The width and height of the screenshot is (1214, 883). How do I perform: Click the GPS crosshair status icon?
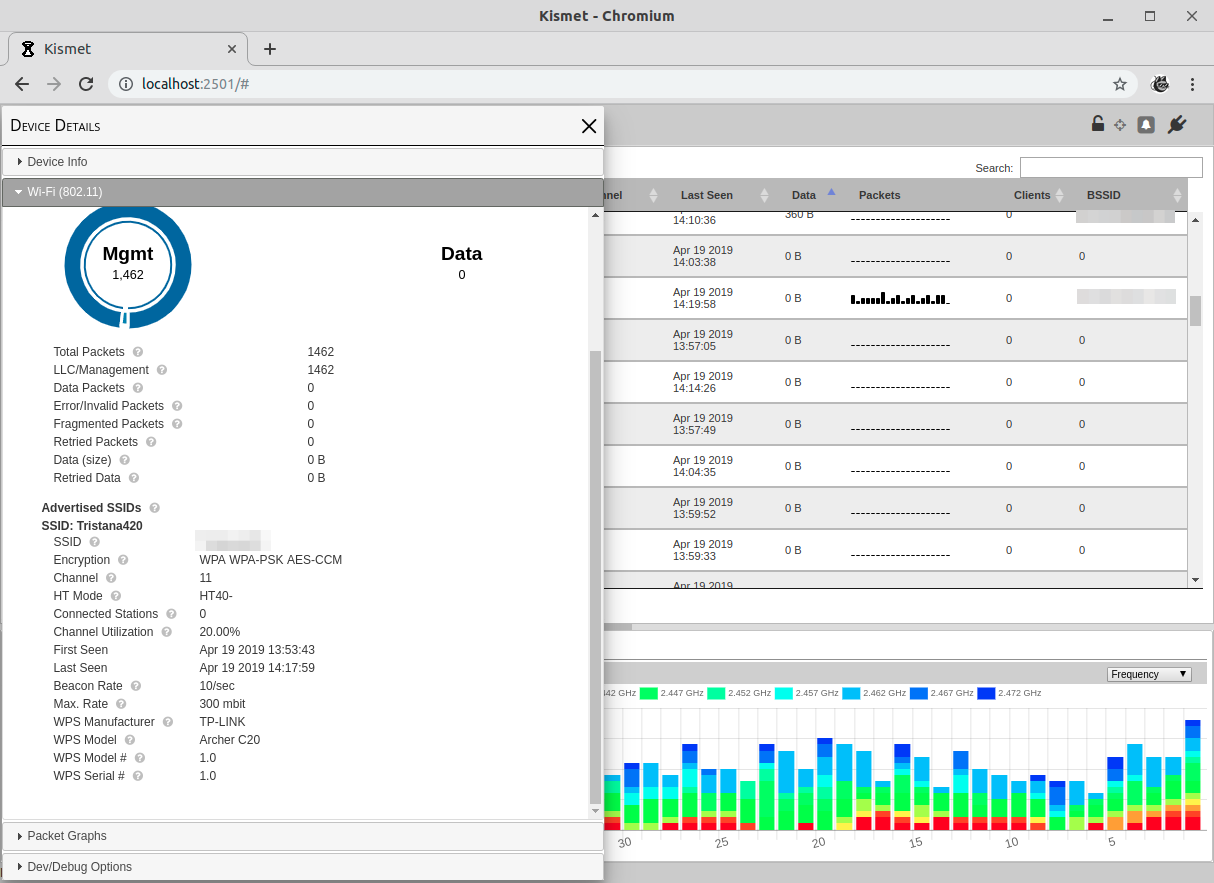pyautogui.click(x=1120, y=124)
